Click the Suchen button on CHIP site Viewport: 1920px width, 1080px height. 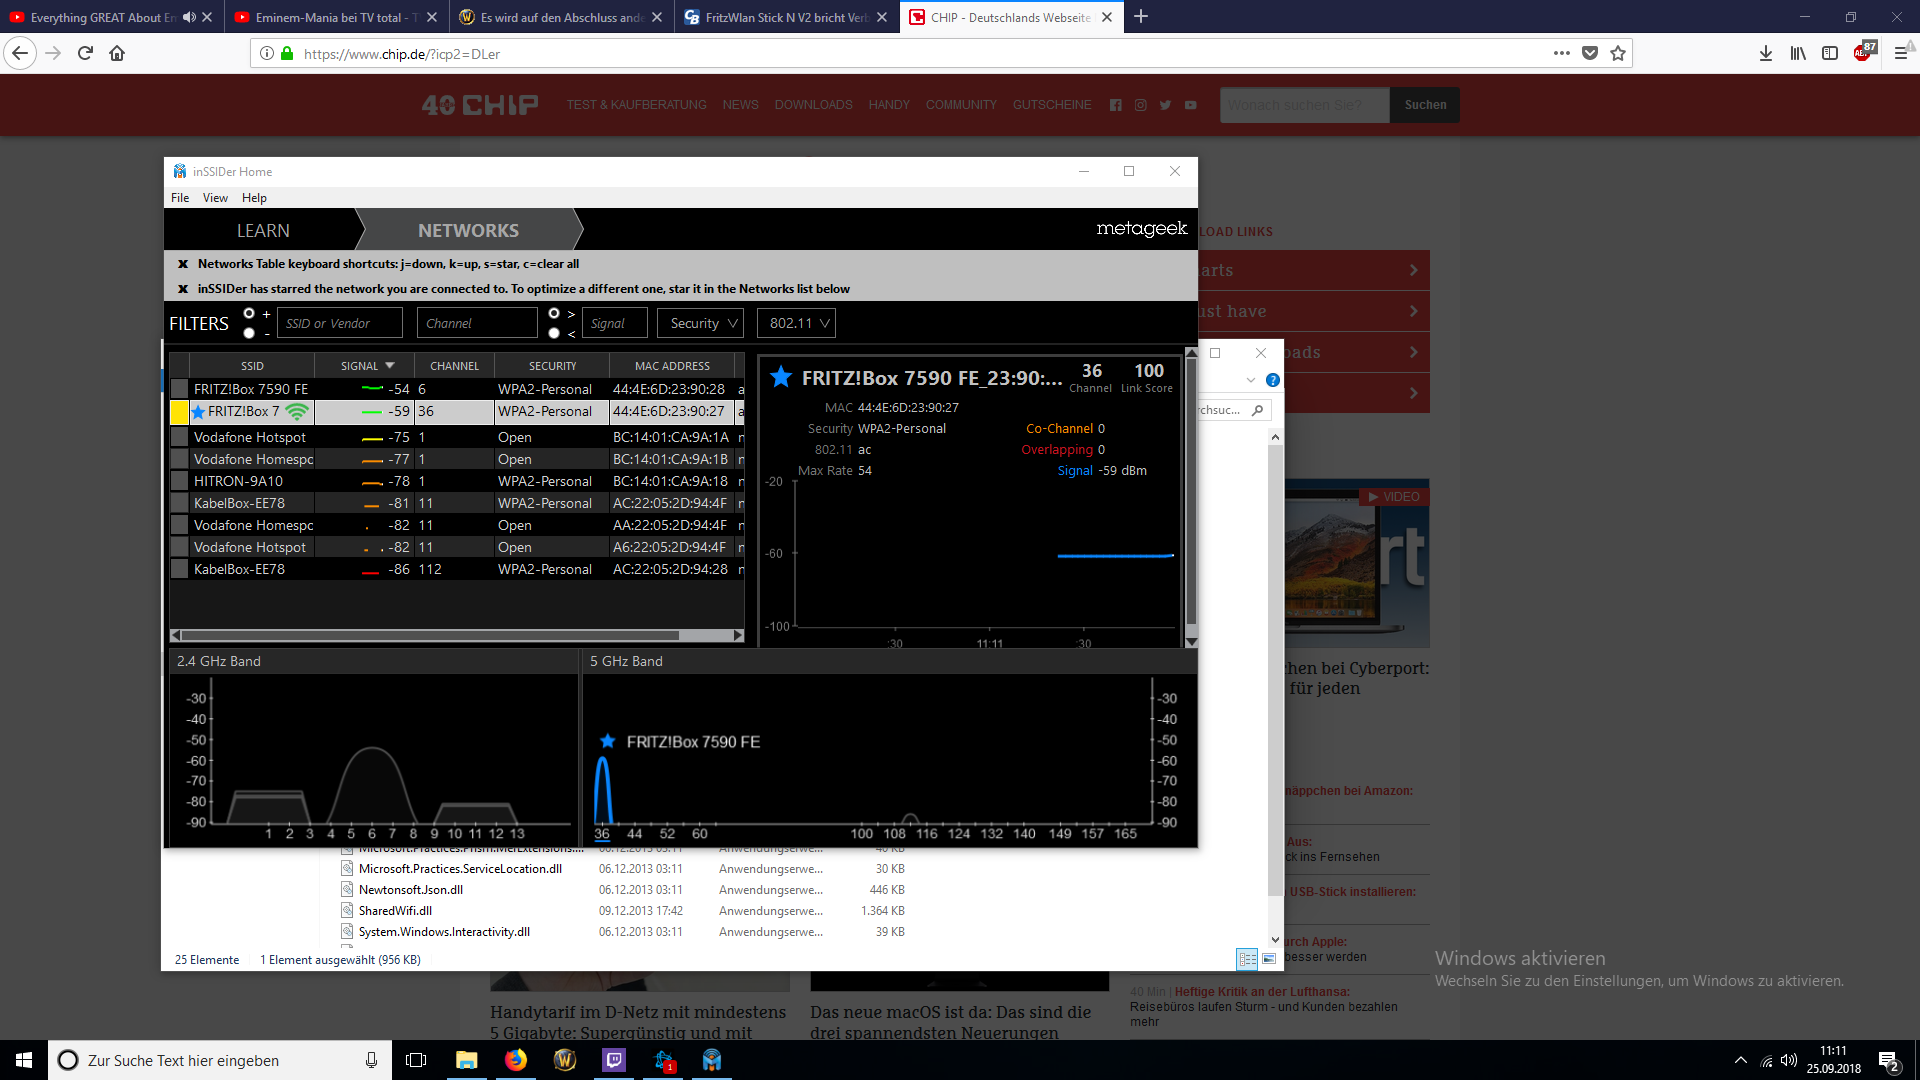point(1424,105)
